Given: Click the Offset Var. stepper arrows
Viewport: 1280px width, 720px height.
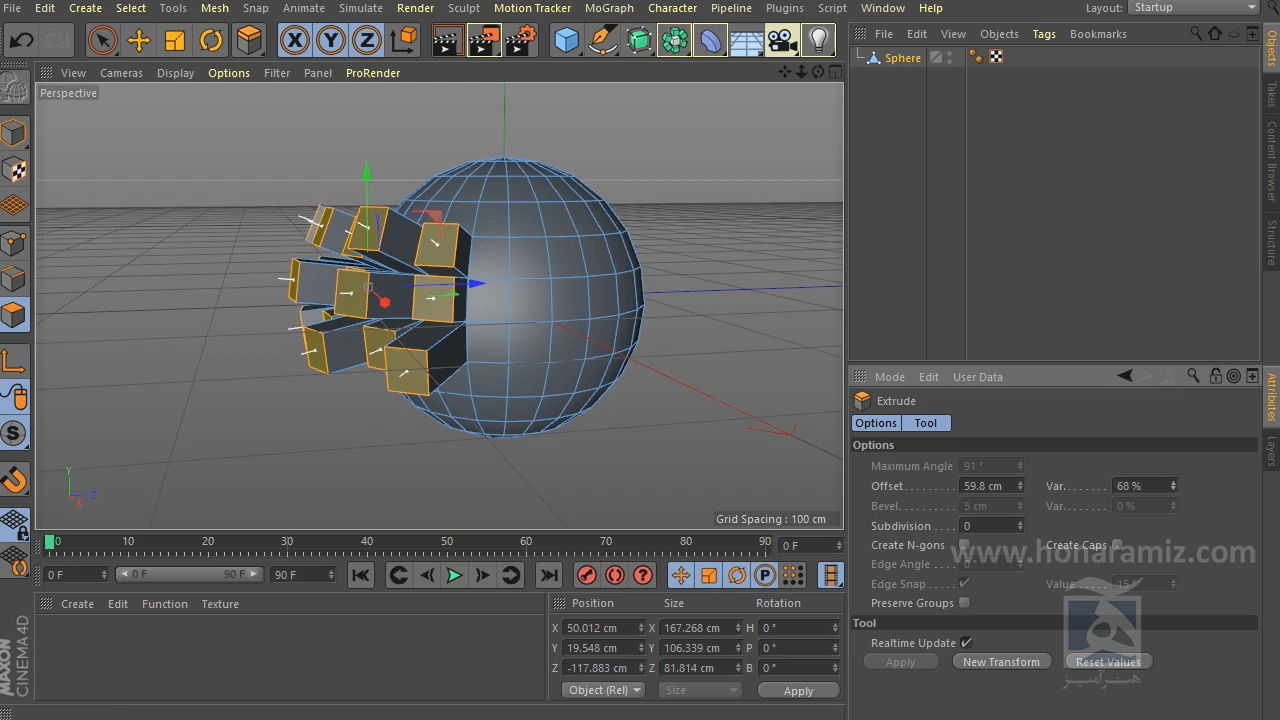Looking at the screenshot, I should [x=1173, y=486].
